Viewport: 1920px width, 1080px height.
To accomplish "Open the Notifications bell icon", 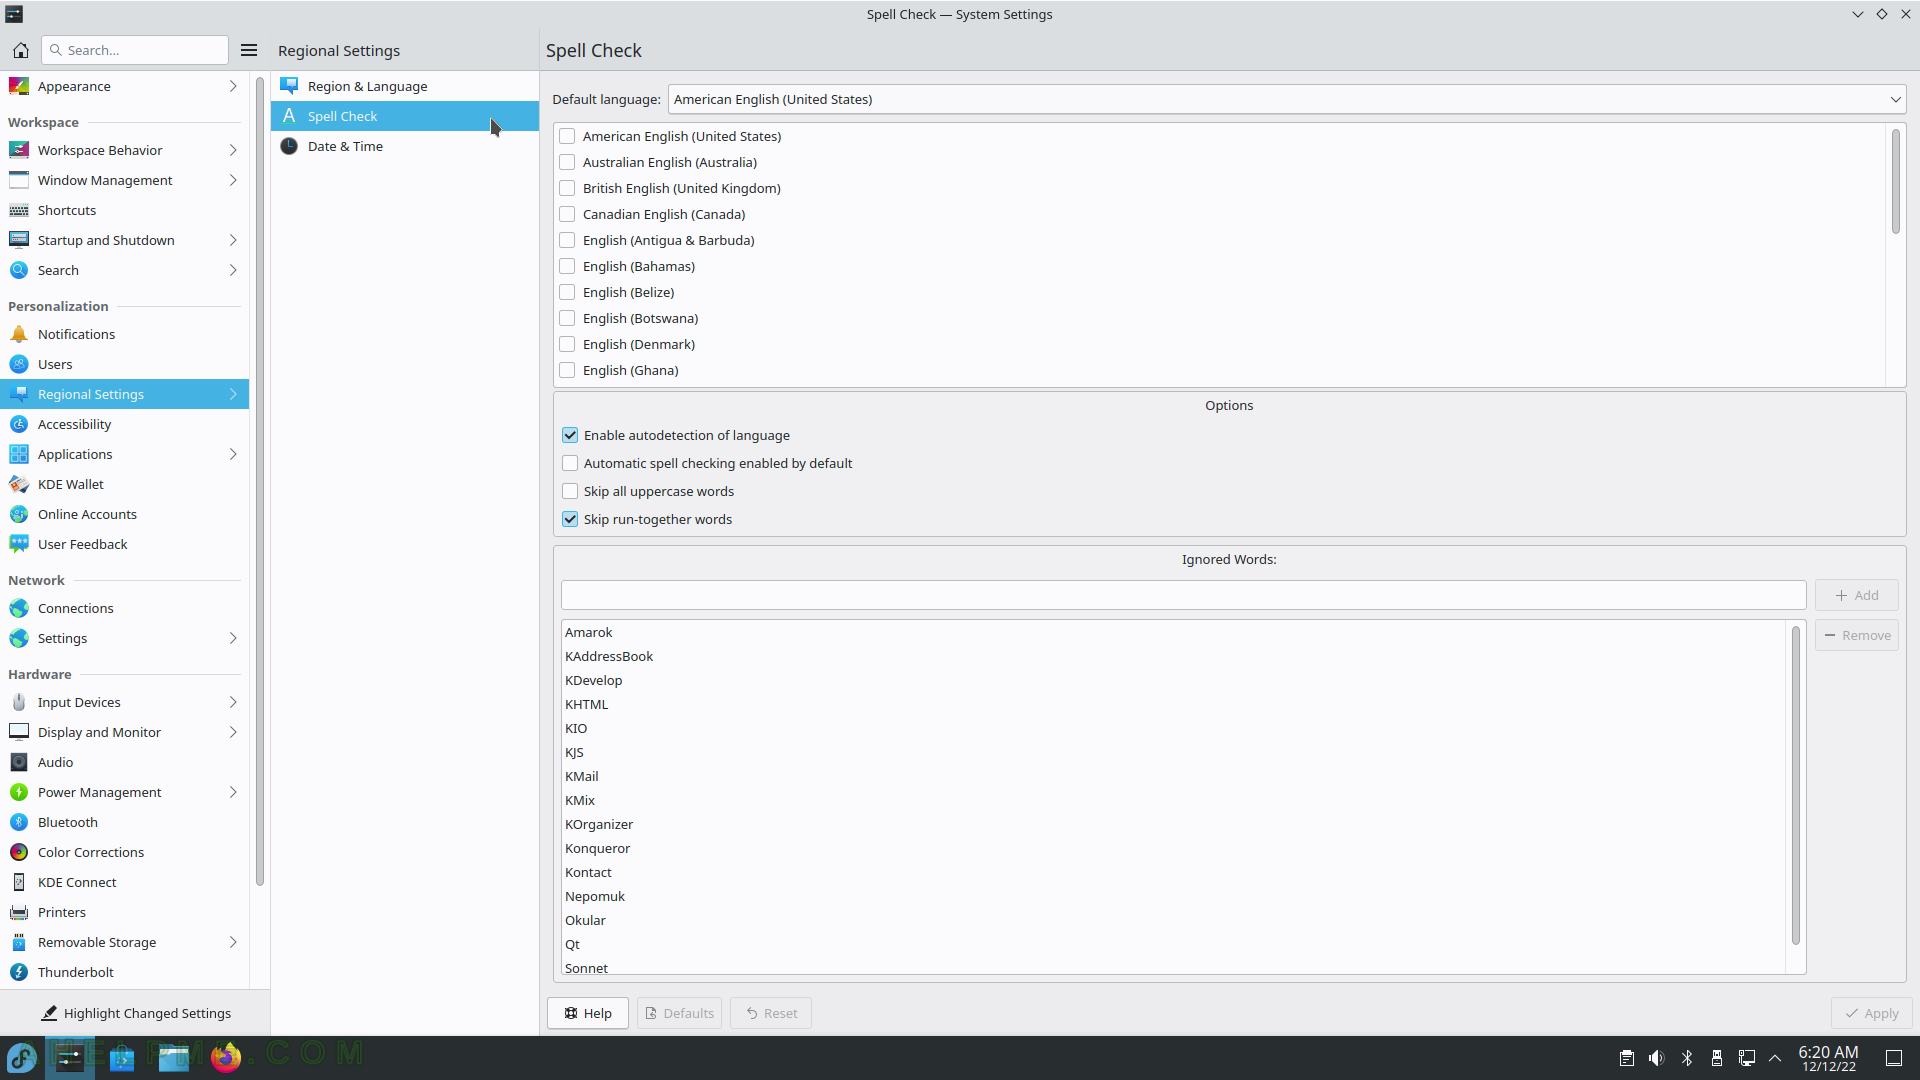I will pyautogui.click(x=19, y=334).
